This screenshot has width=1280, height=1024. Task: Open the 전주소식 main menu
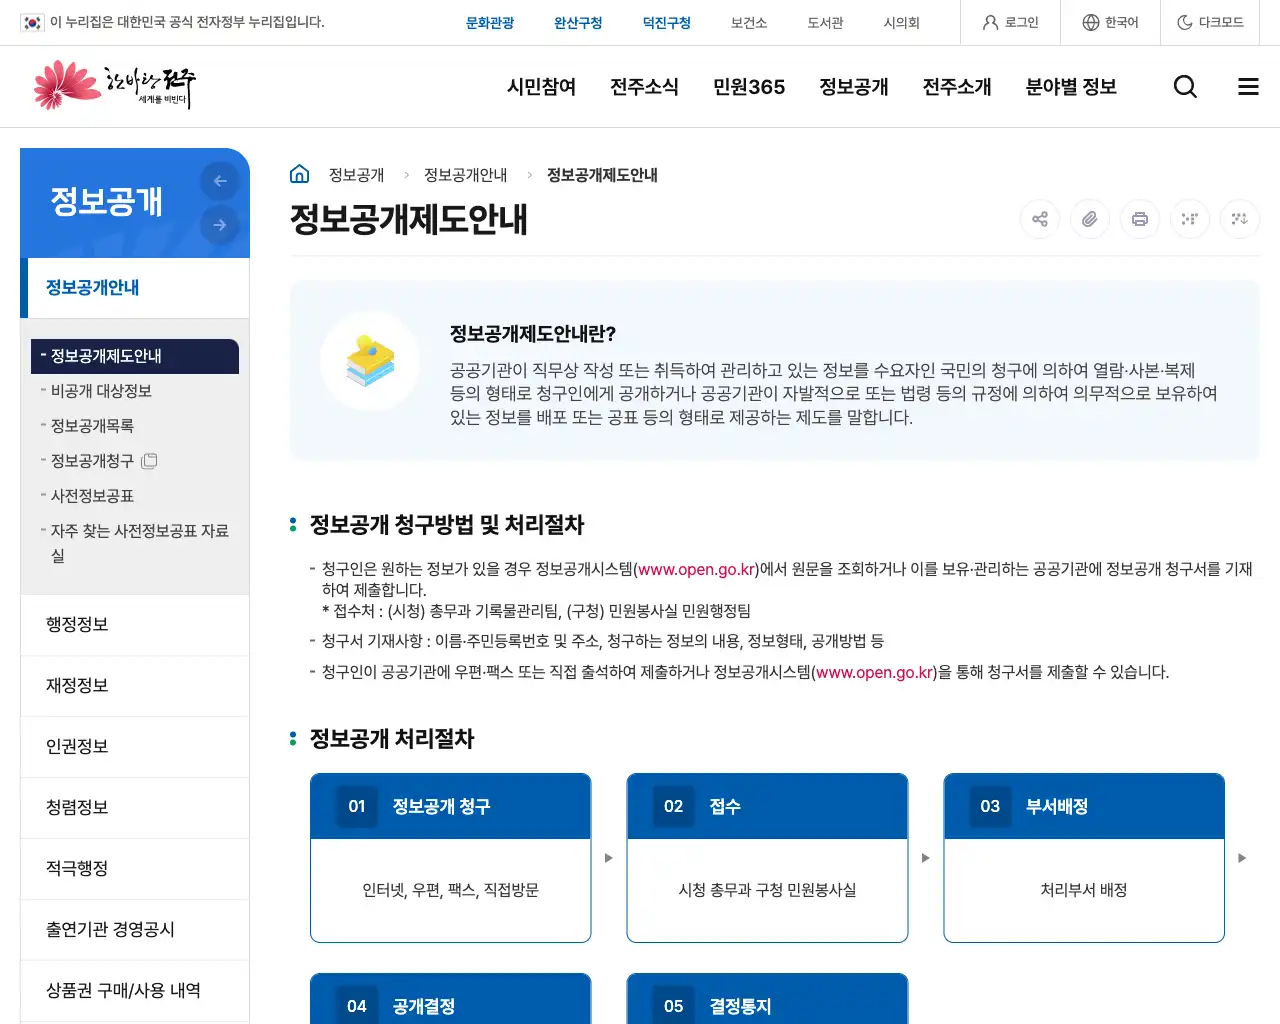pyautogui.click(x=645, y=87)
